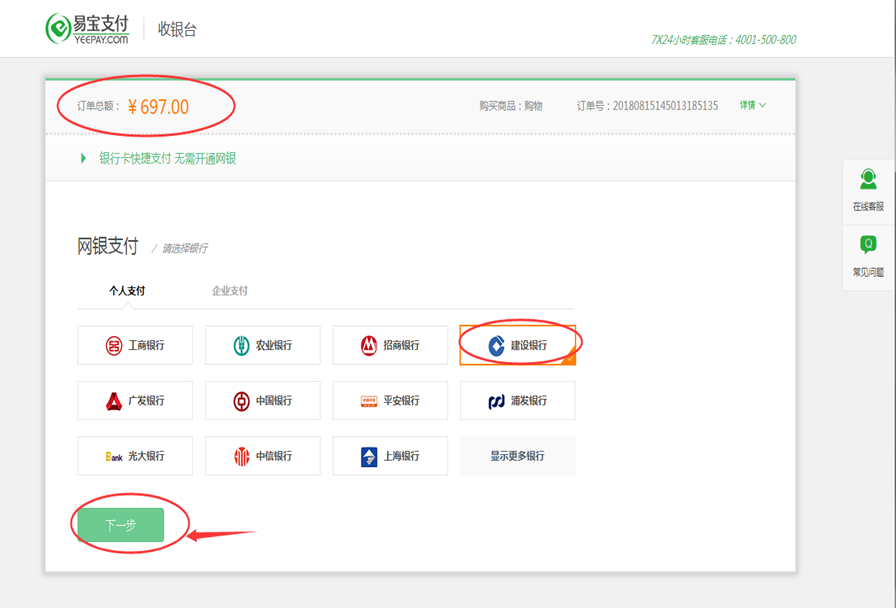The image size is (896, 608).
Task: Select the 农业银行 (ABC) bank icon
Action: [x=262, y=345]
